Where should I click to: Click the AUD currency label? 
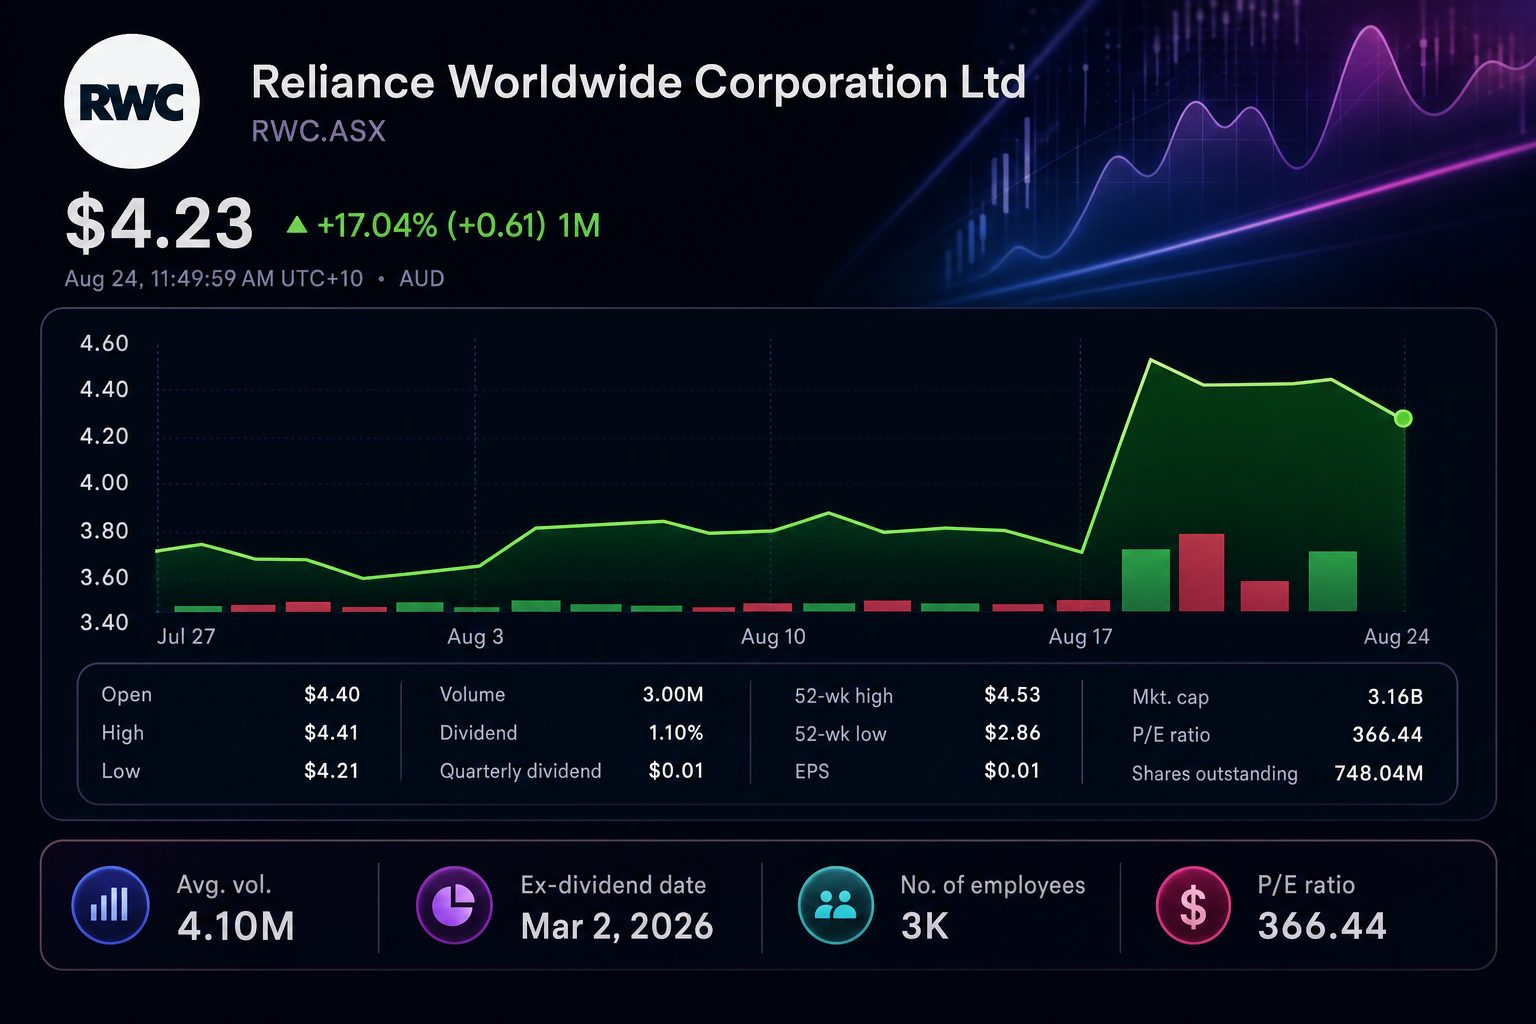pos(421,279)
